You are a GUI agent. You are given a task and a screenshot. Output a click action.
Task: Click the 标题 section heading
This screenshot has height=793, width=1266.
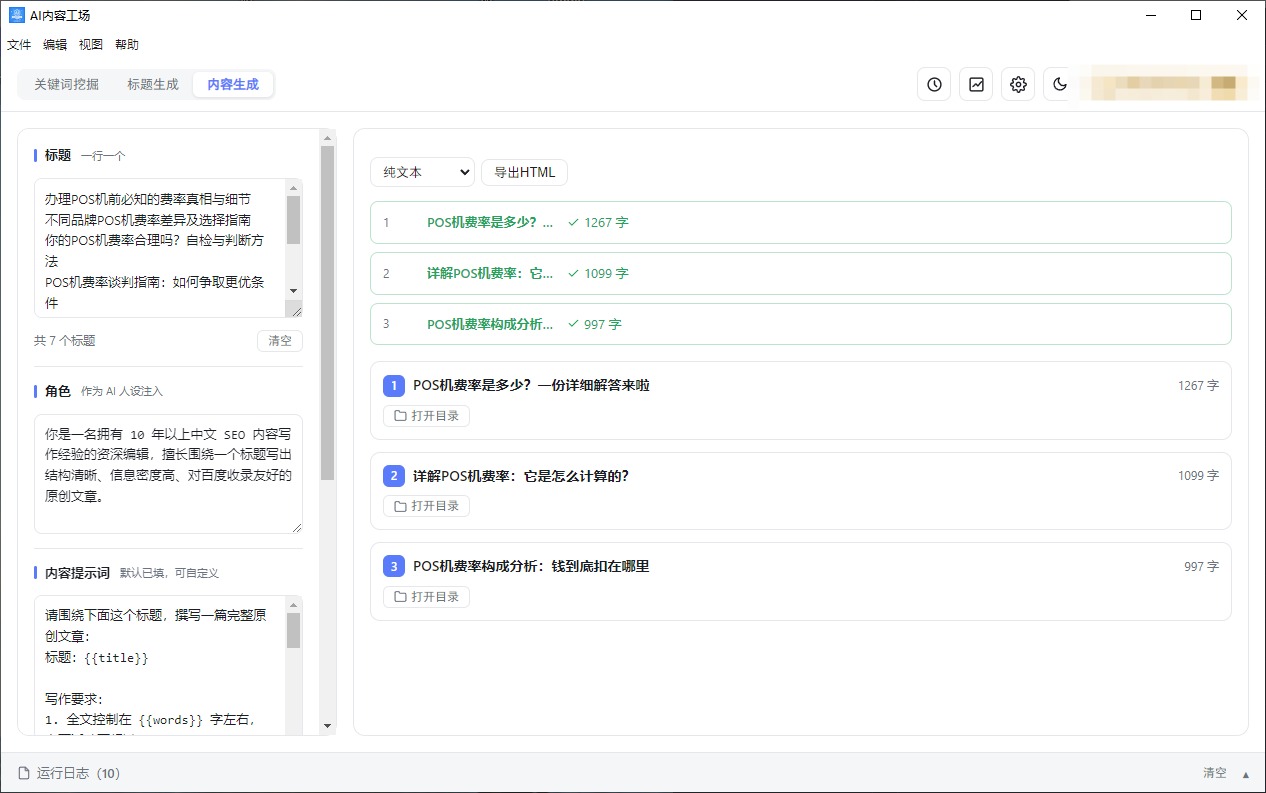58,155
